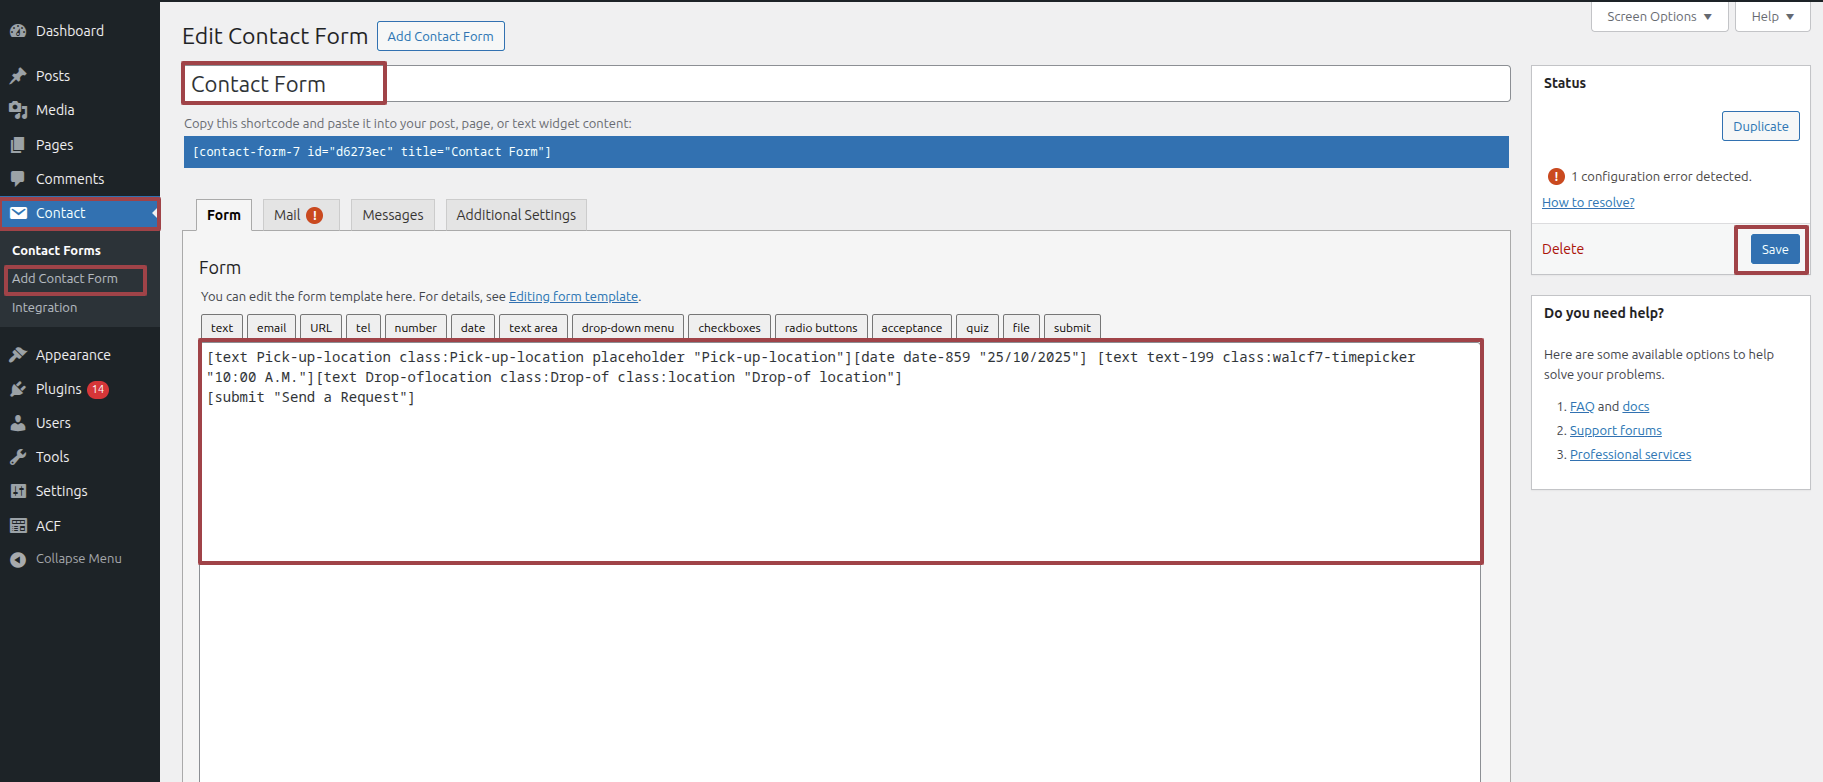This screenshot has height=782, width=1823.
Task: Click the Comments speech bubble icon
Action: pyautogui.click(x=18, y=179)
